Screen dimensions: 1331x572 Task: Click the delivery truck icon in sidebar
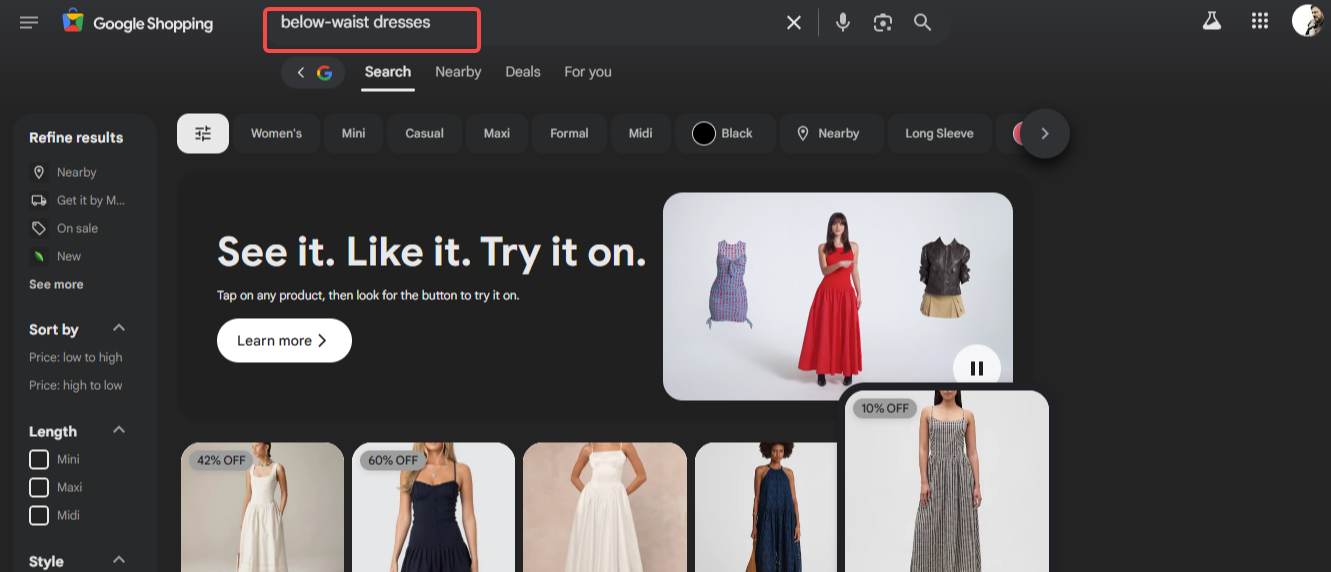[x=39, y=200]
